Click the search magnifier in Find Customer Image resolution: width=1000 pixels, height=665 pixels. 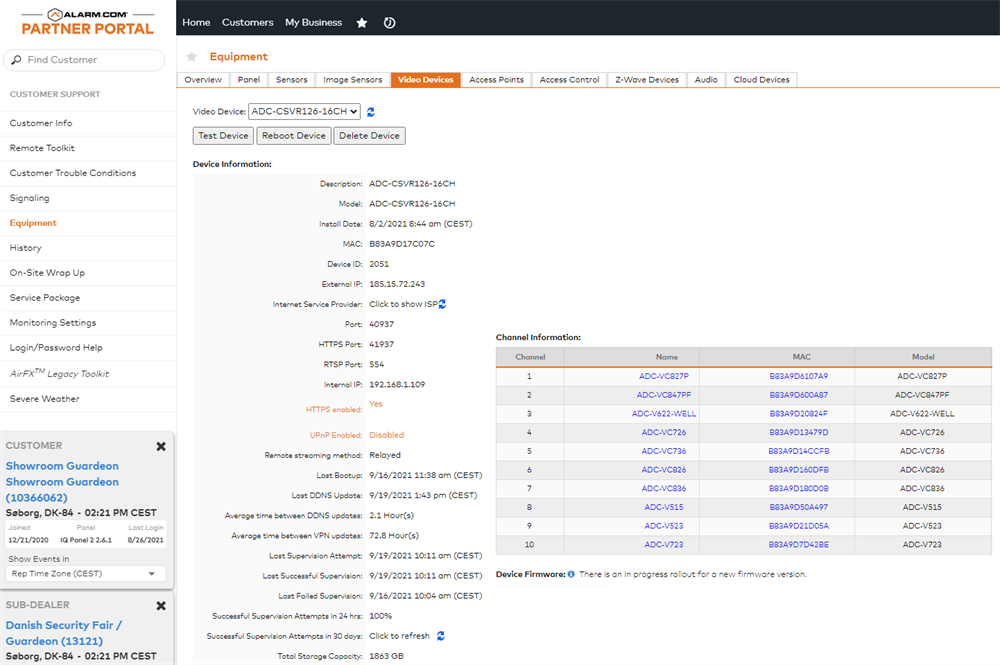(17, 60)
